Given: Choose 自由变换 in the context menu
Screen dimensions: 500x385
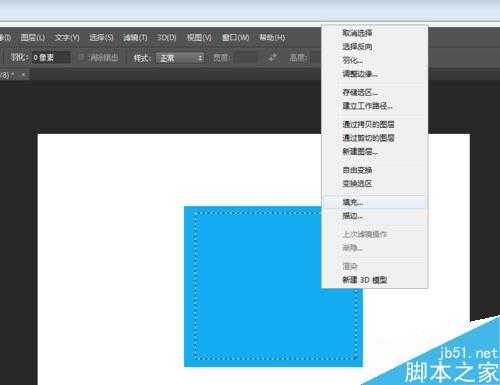Looking at the screenshot, I should click(375, 170).
